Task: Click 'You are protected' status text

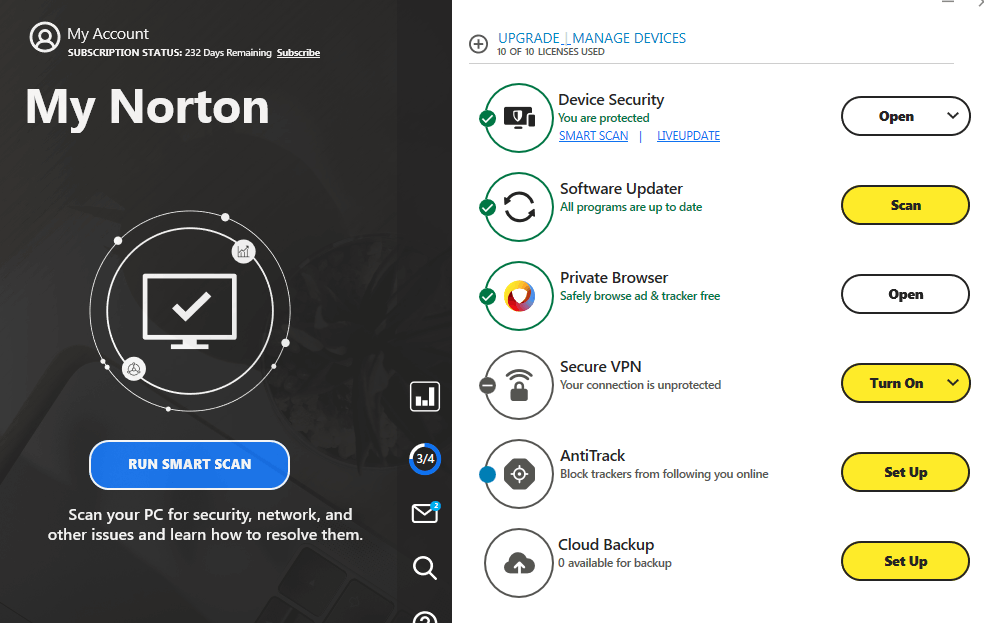Action: pos(604,118)
